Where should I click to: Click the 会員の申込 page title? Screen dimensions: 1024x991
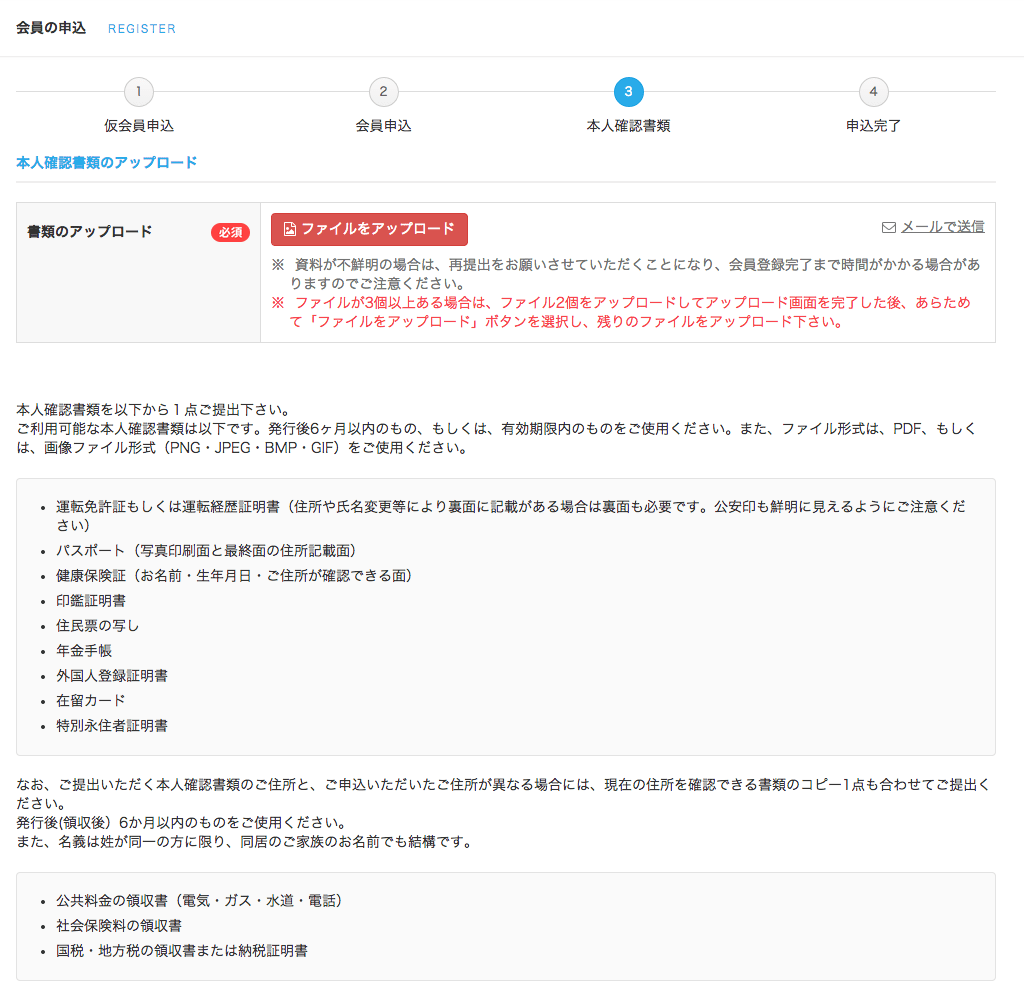[51, 28]
